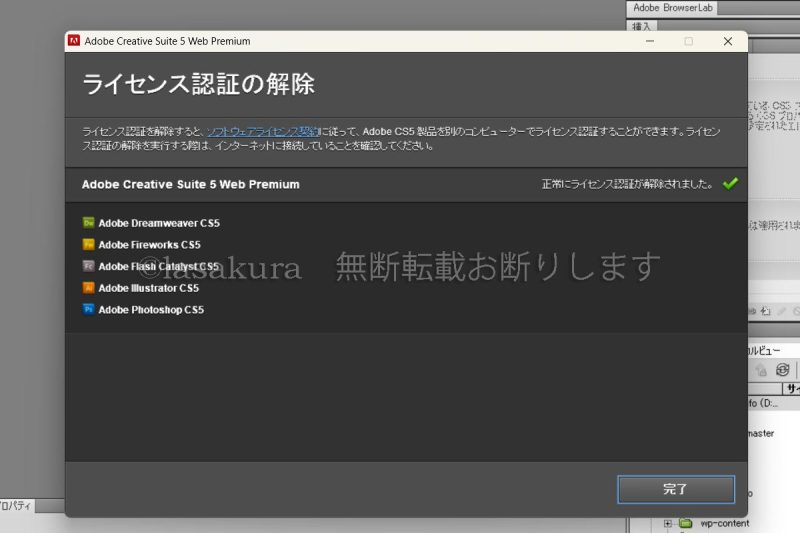800x533 pixels.
Task: Select the wp-content folder name
Action: (x=724, y=523)
